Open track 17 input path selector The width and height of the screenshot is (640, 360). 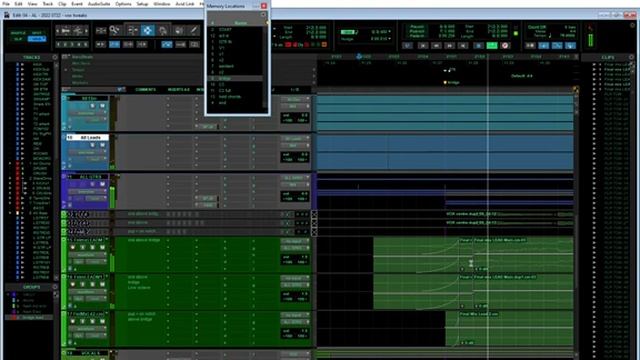pyautogui.click(x=295, y=315)
